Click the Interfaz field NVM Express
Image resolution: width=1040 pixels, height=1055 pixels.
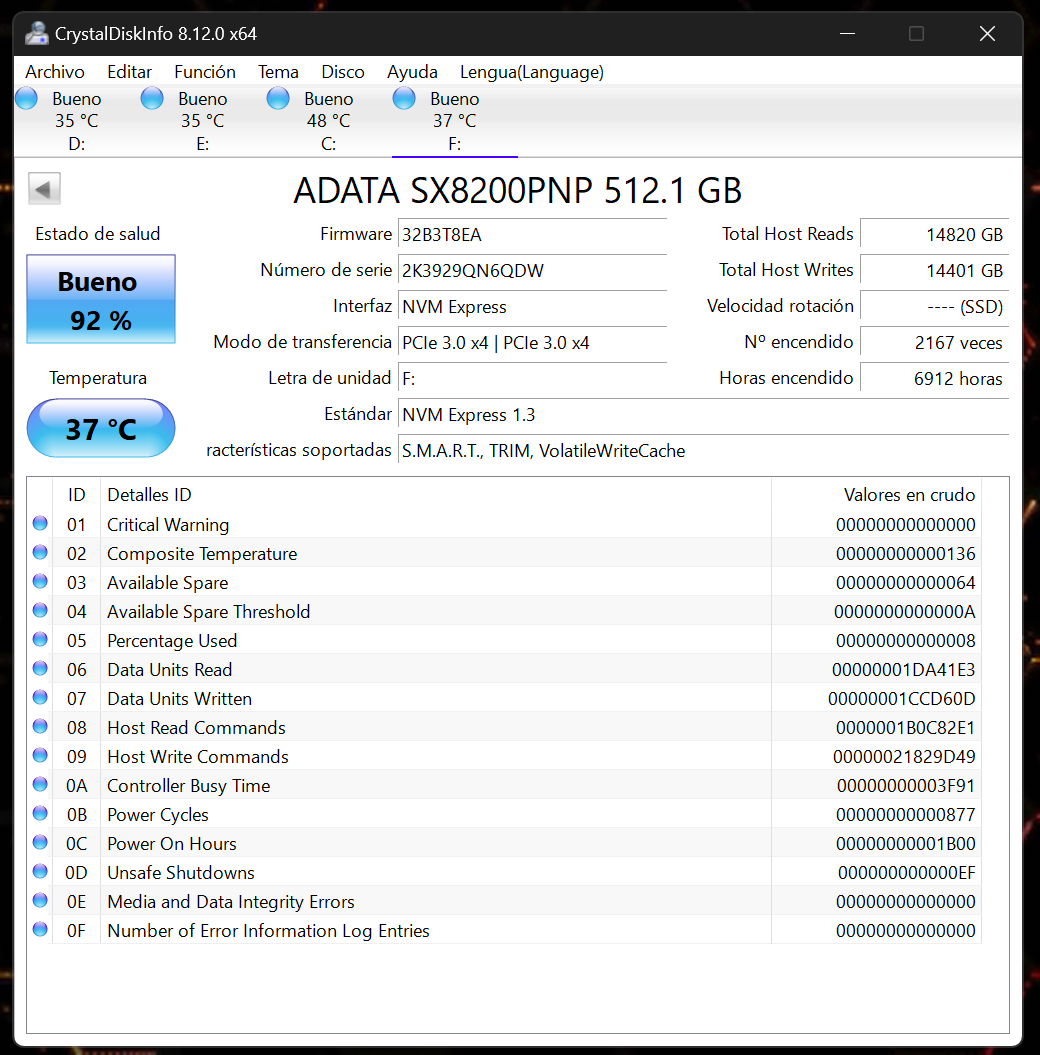click(532, 307)
